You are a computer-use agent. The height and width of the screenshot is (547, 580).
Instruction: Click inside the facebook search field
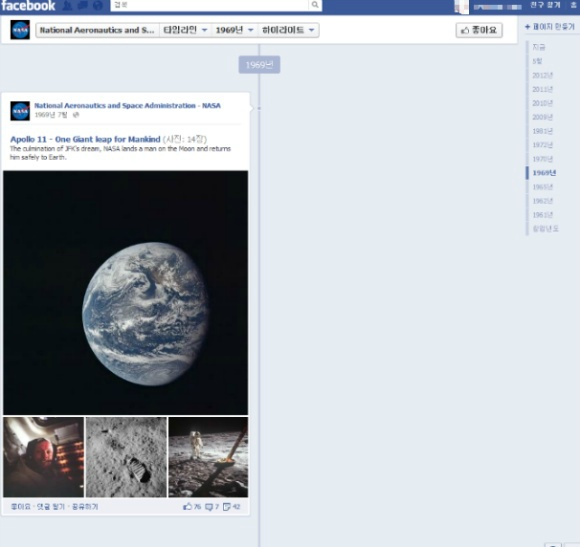[x=209, y=5]
